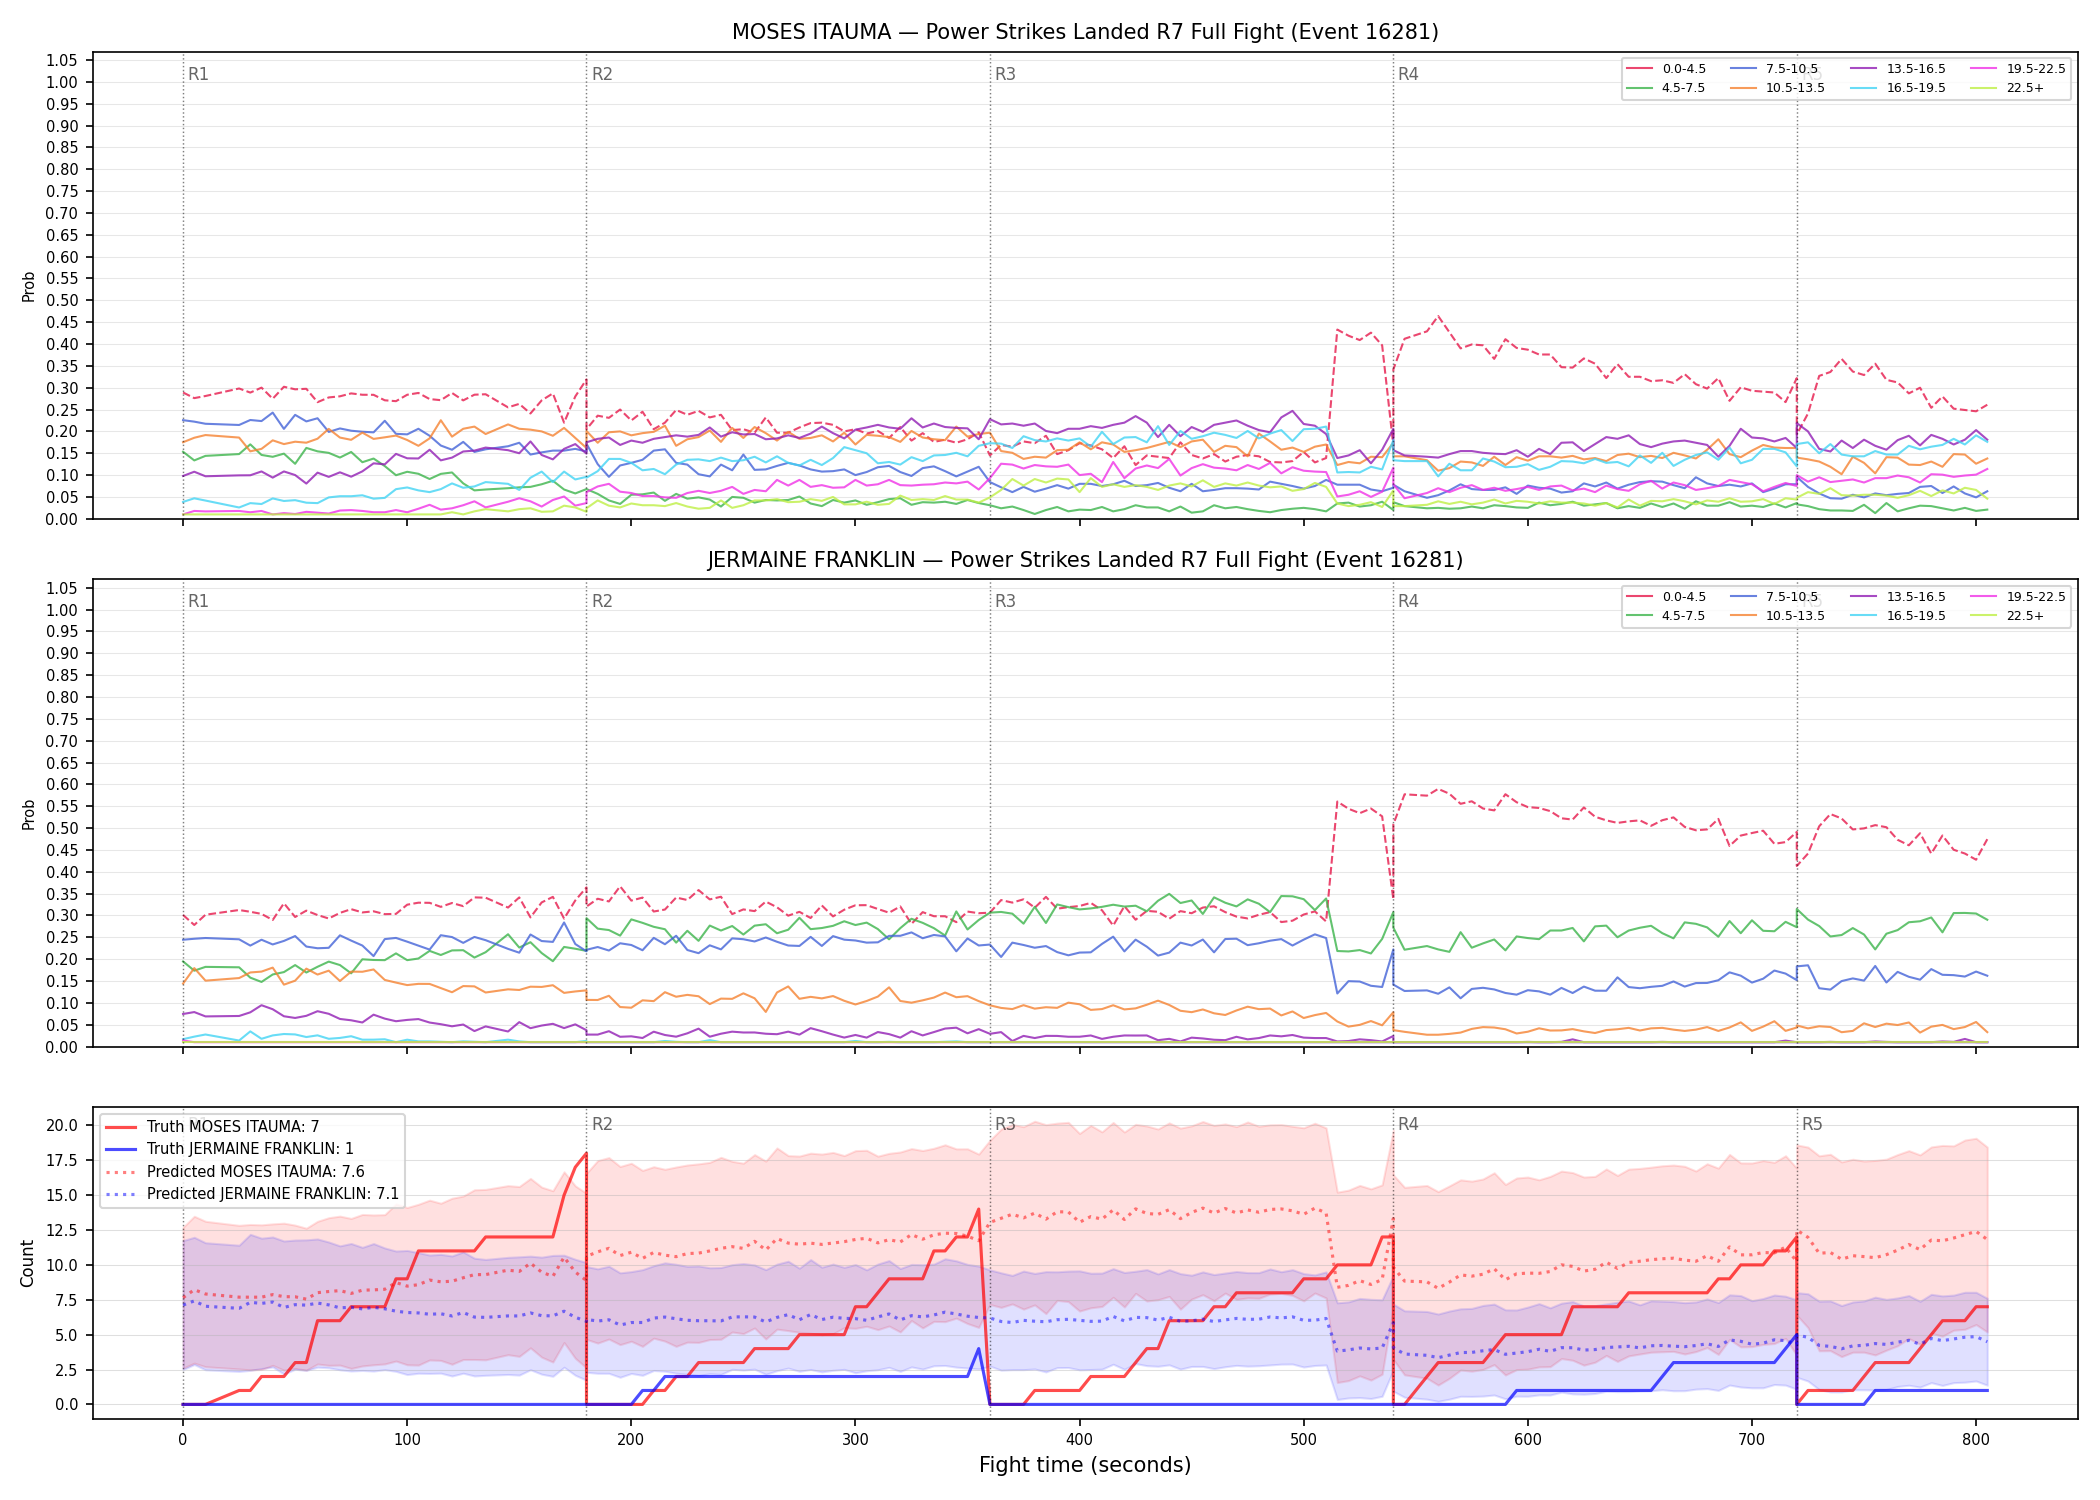The width and height of the screenshot is (2100, 1500).
Task: Click the JERMAINE FRANKLIN Power Strikes chart title
Action: point(1085,560)
